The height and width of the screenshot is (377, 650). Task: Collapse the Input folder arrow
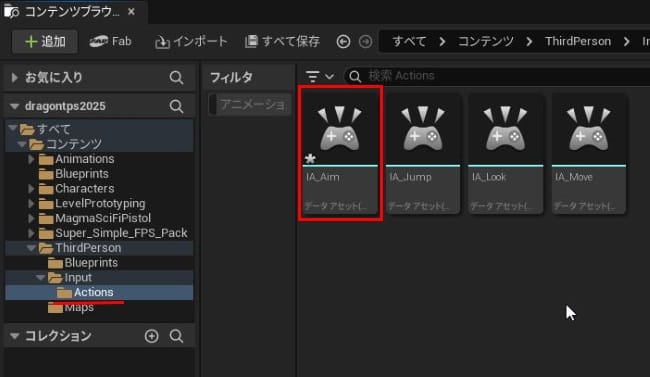(40, 277)
